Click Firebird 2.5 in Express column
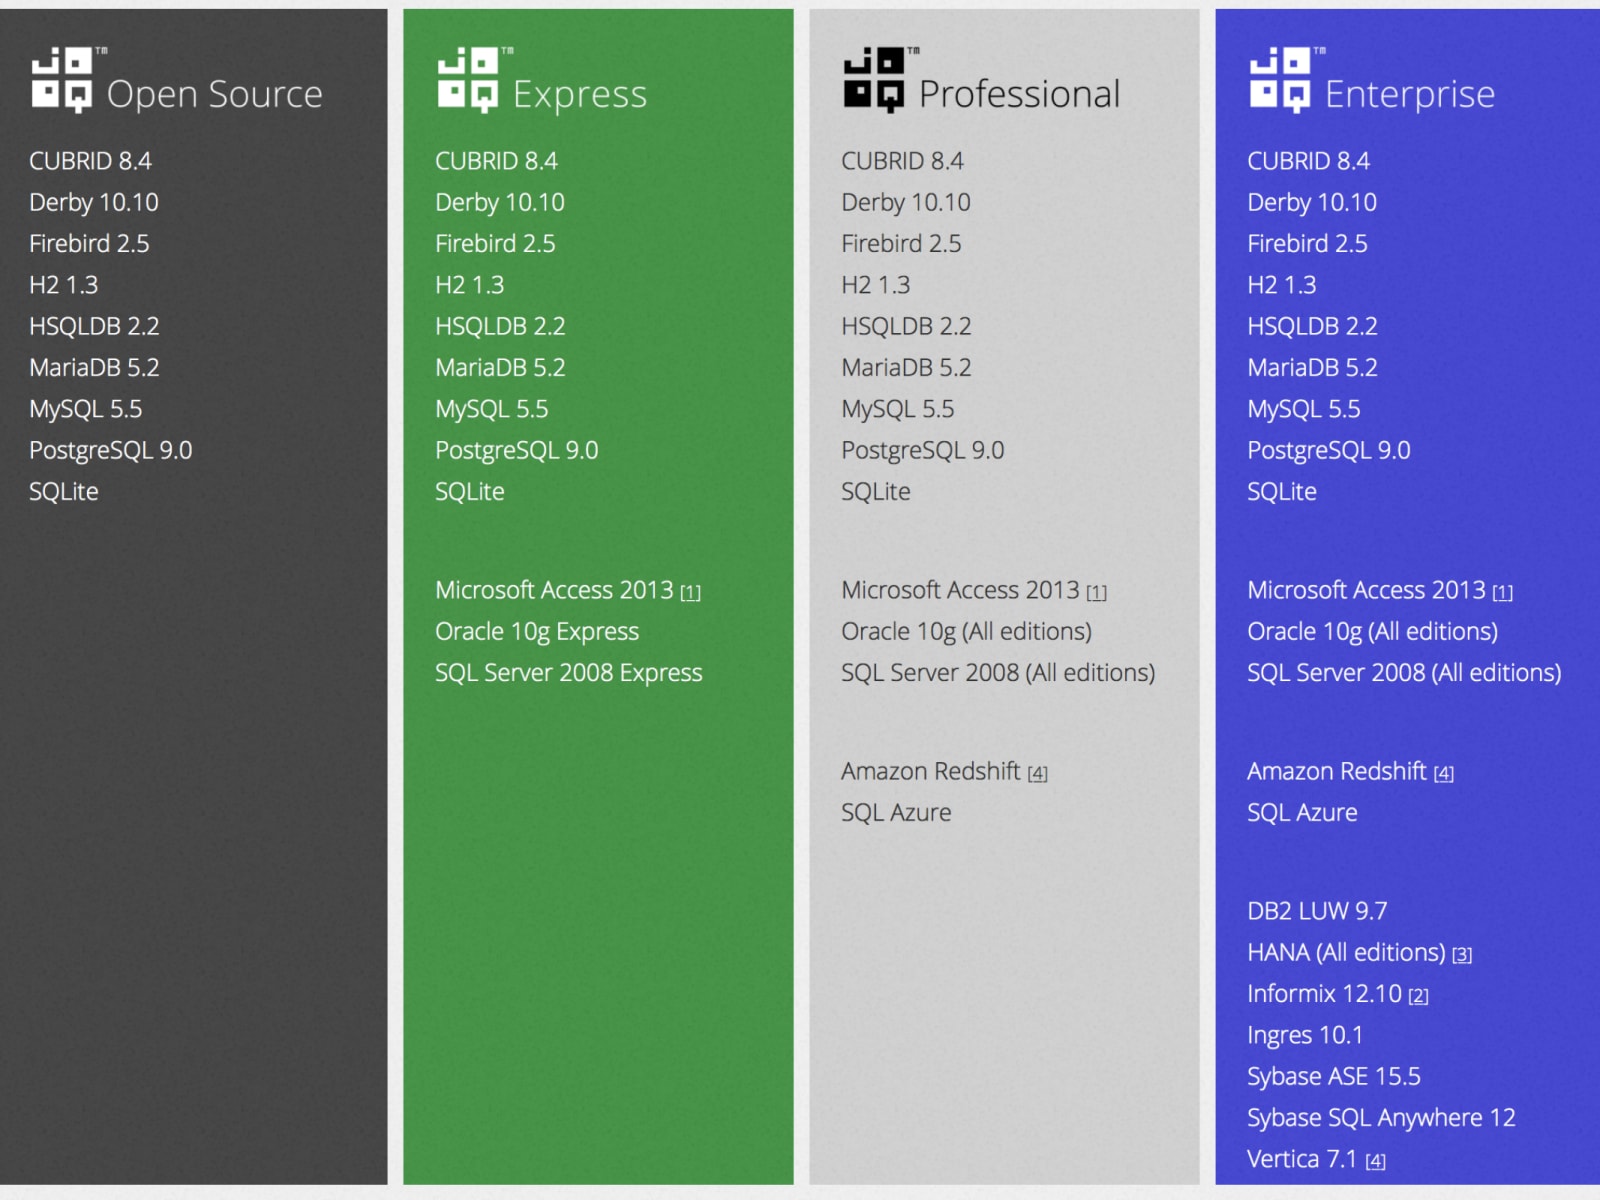Image resolution: width=1600 pixels, height=1200 pixels. (495, 244)
